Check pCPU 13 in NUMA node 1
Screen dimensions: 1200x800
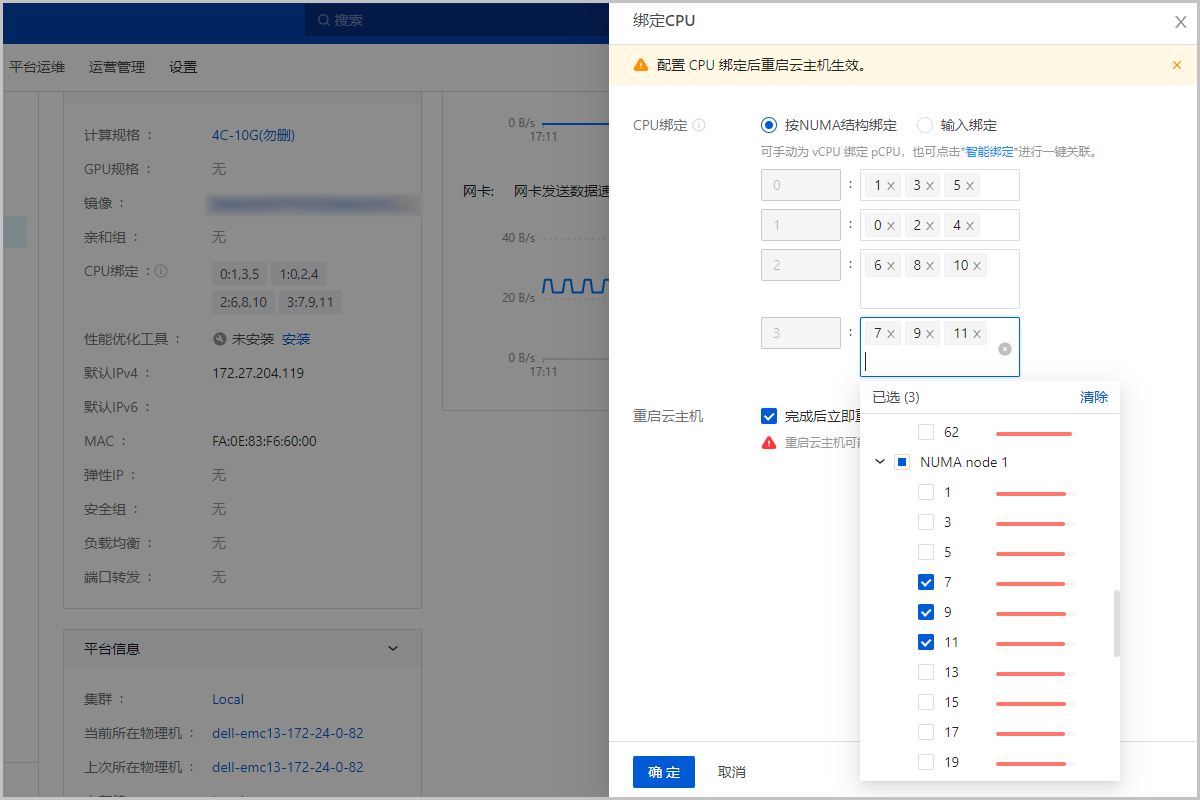[x=926, y=672]
